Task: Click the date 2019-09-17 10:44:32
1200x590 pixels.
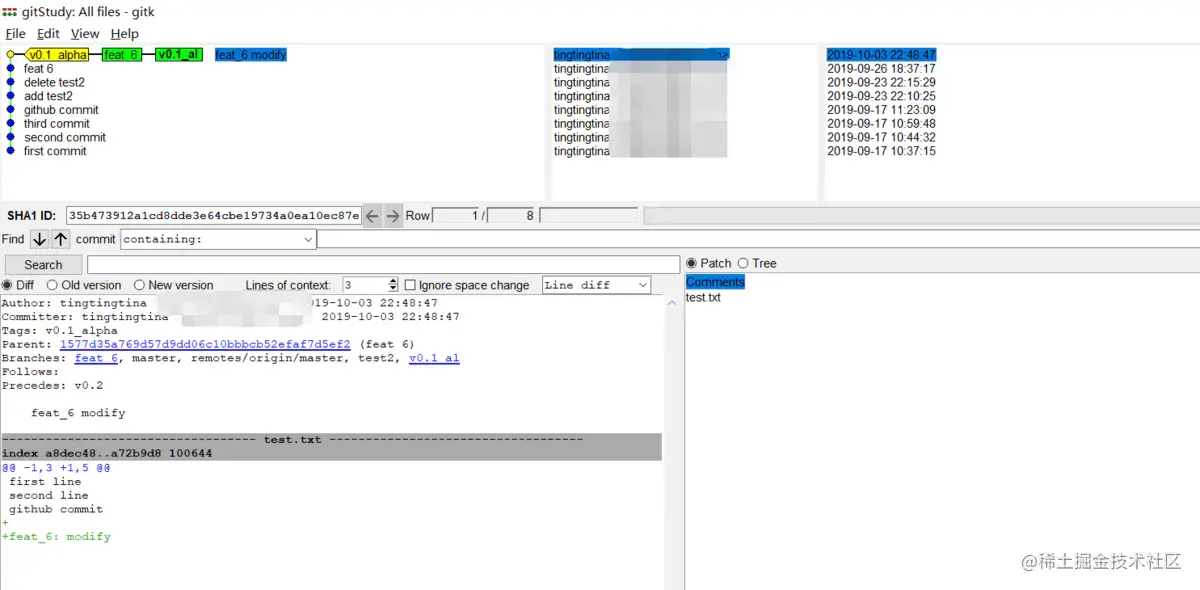Action: [x=881, y=138]
